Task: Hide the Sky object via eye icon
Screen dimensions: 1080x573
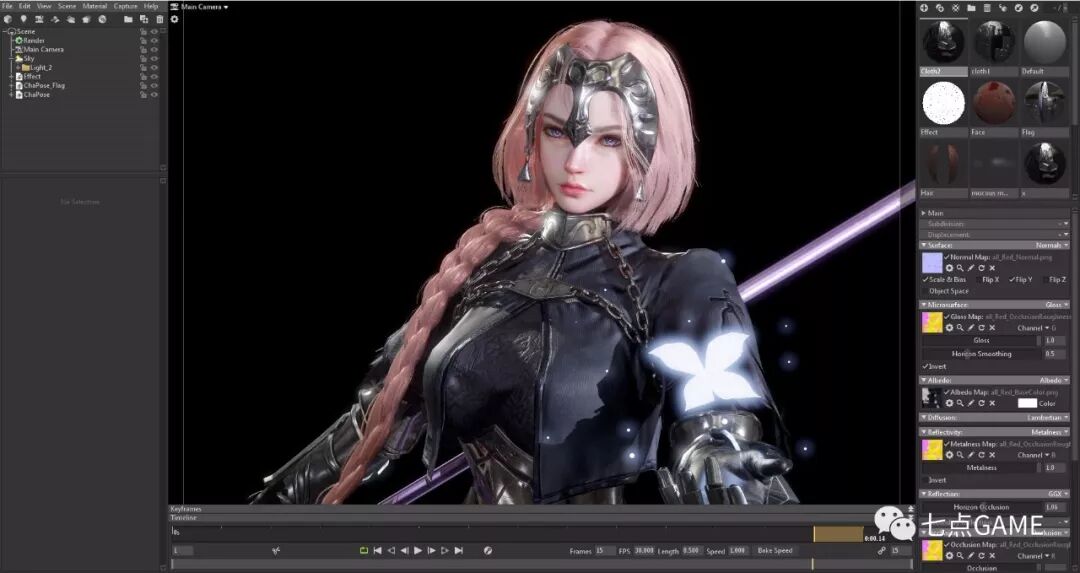Action: click(154, 59)
